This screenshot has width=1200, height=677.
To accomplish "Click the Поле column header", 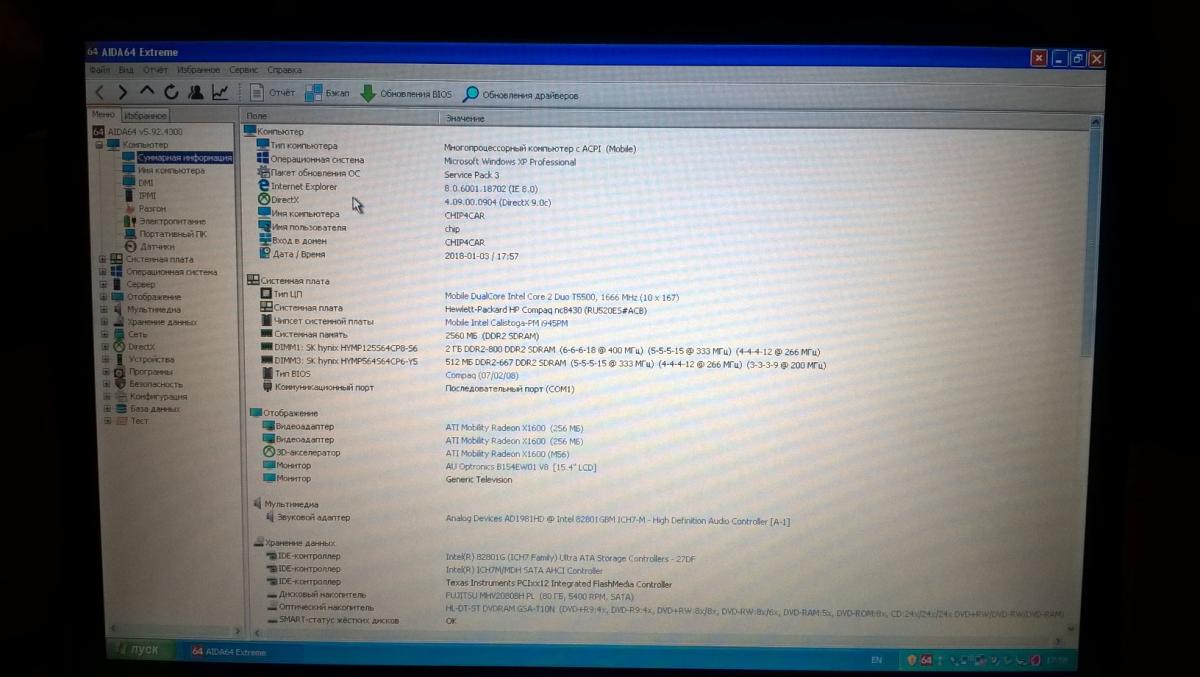I will [340, 117].
